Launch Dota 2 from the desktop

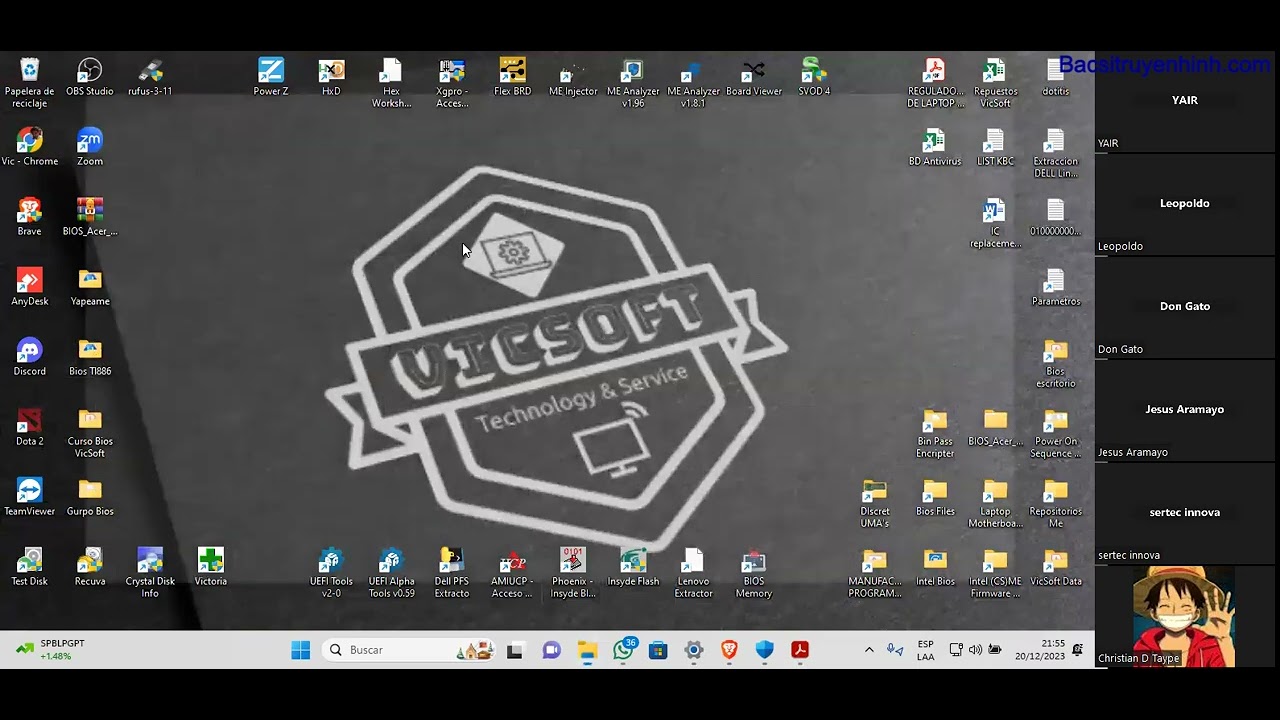[29, 427]
